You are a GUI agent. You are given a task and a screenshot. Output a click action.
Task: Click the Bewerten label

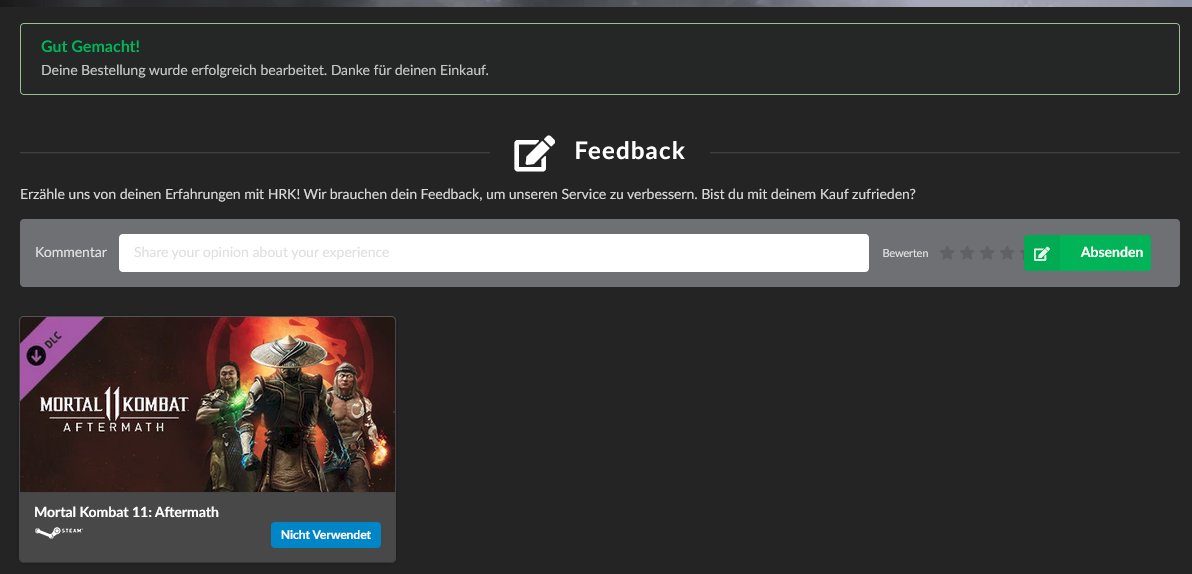click(x=905, y=253)
